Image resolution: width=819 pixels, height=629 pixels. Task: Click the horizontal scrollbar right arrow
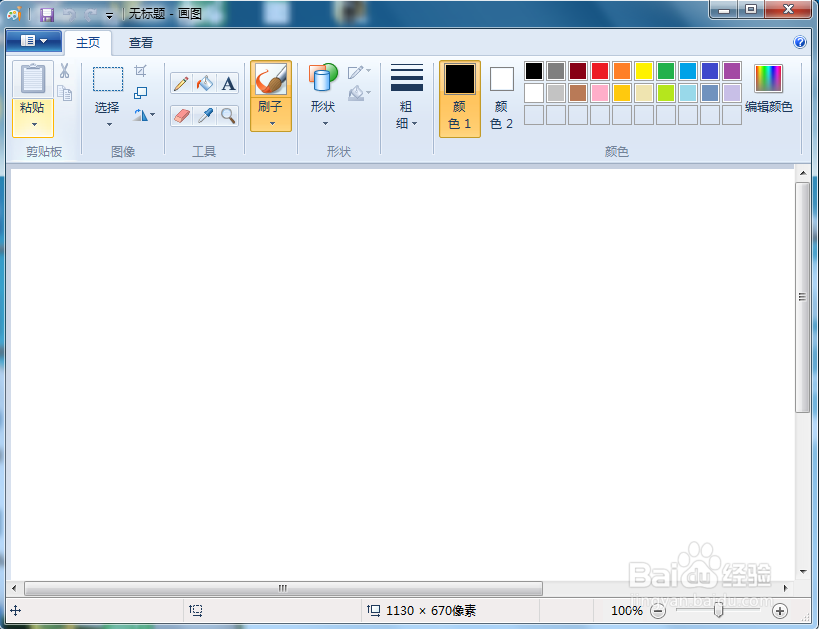coord(785,588)
